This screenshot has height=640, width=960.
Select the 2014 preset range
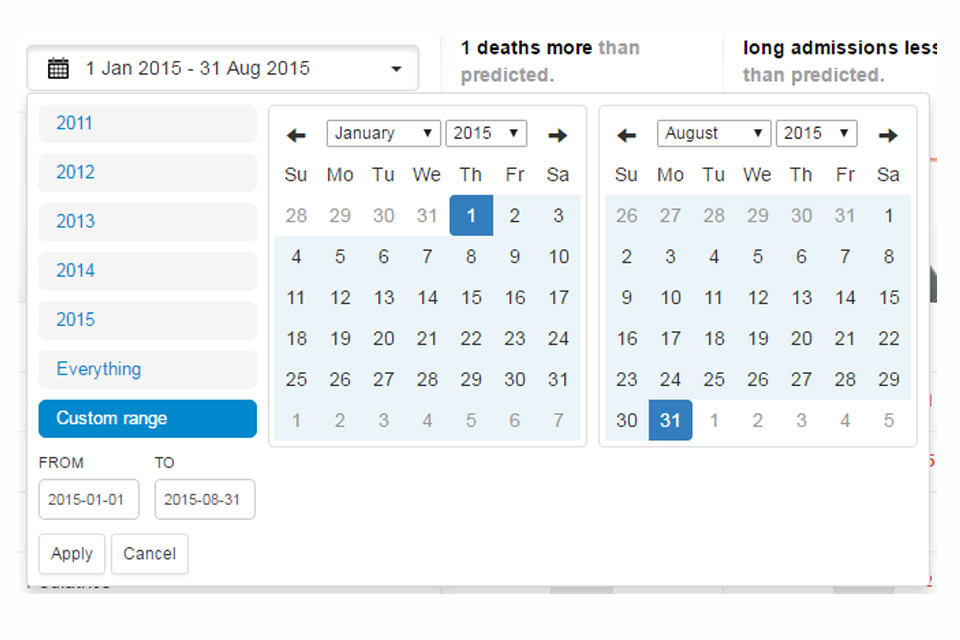click(x=148, y=271)
